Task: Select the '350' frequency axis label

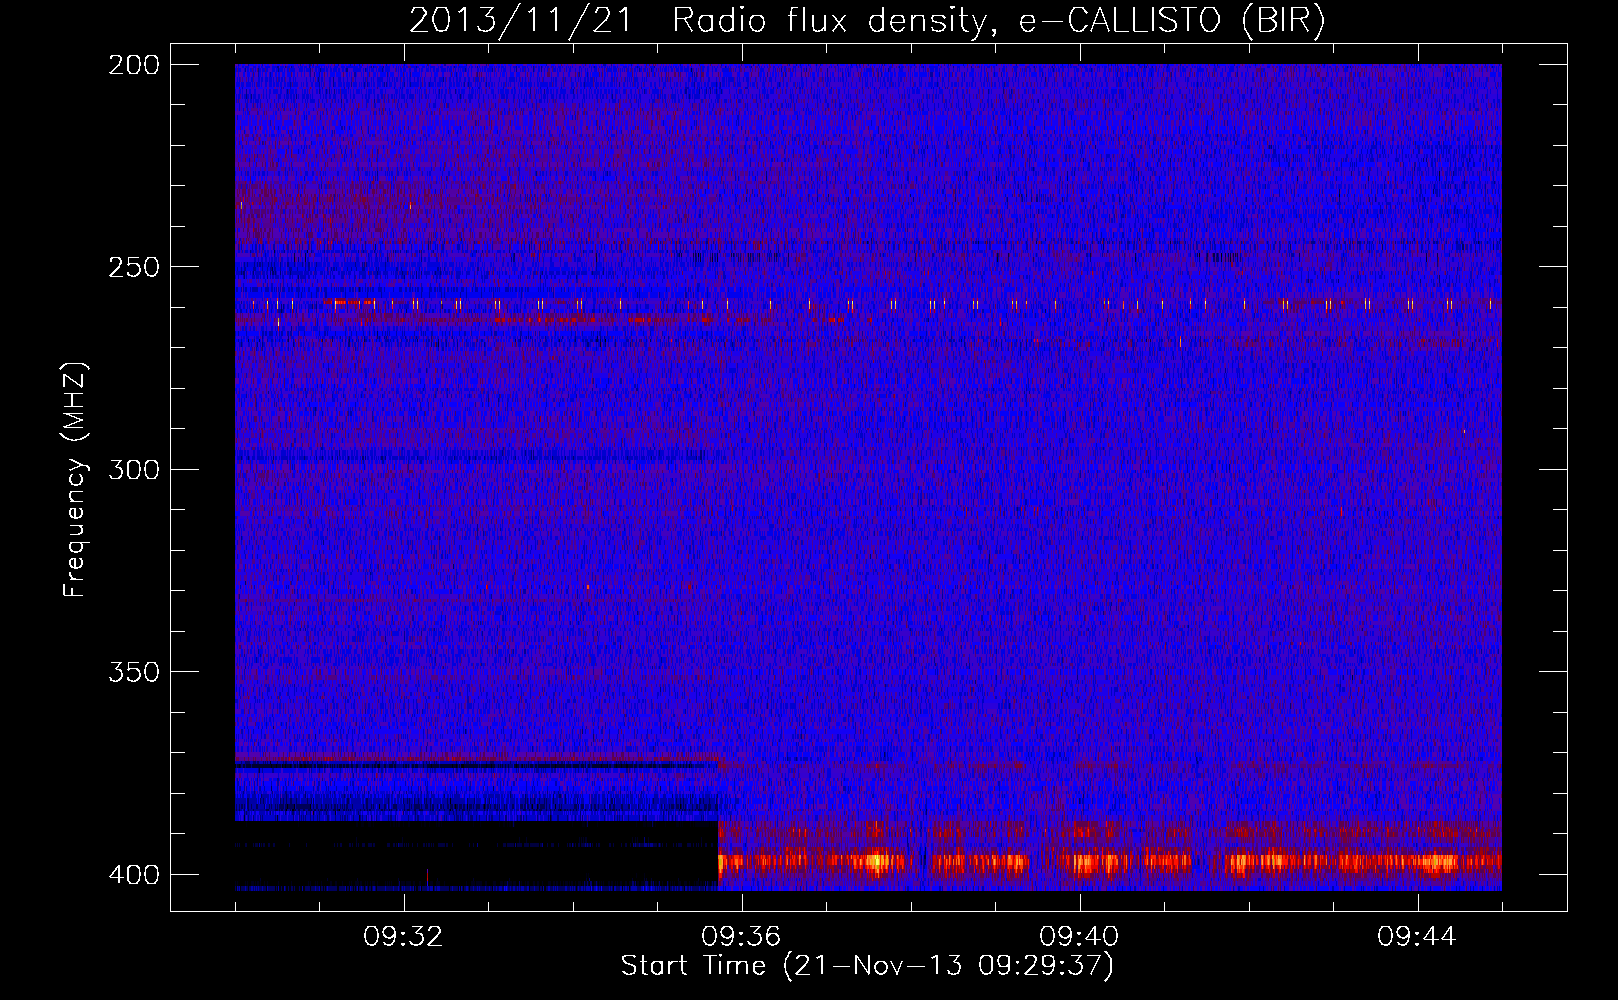Action: click(134, 671)
